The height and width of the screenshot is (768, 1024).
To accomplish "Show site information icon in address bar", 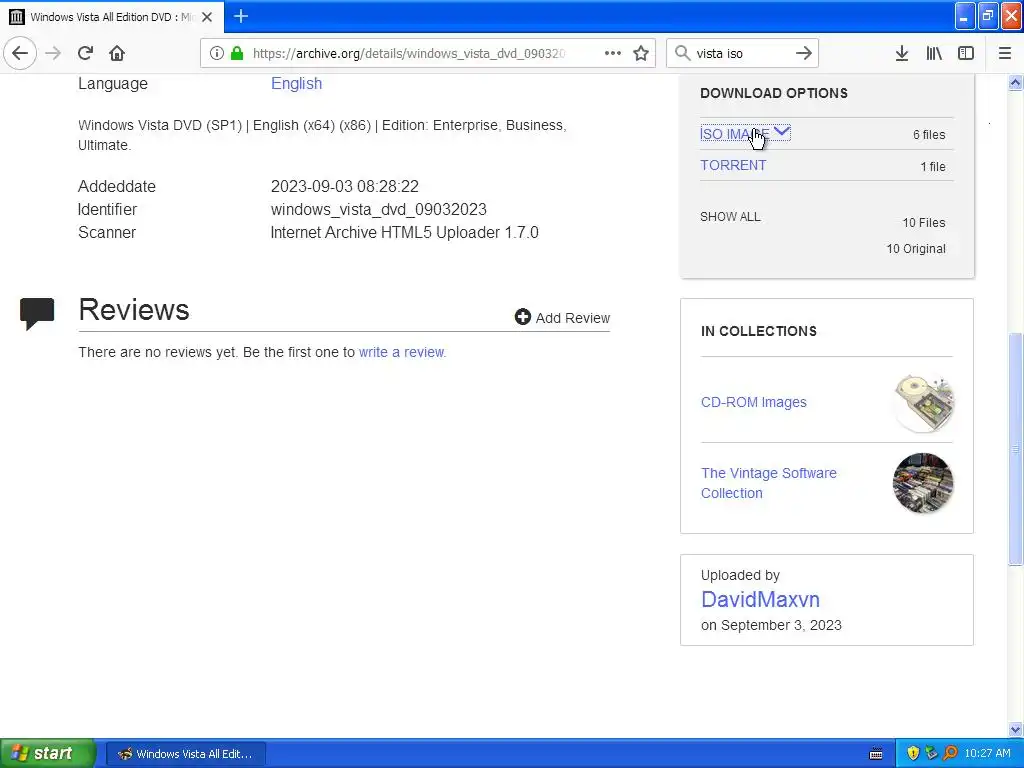I will pos(217,53).
